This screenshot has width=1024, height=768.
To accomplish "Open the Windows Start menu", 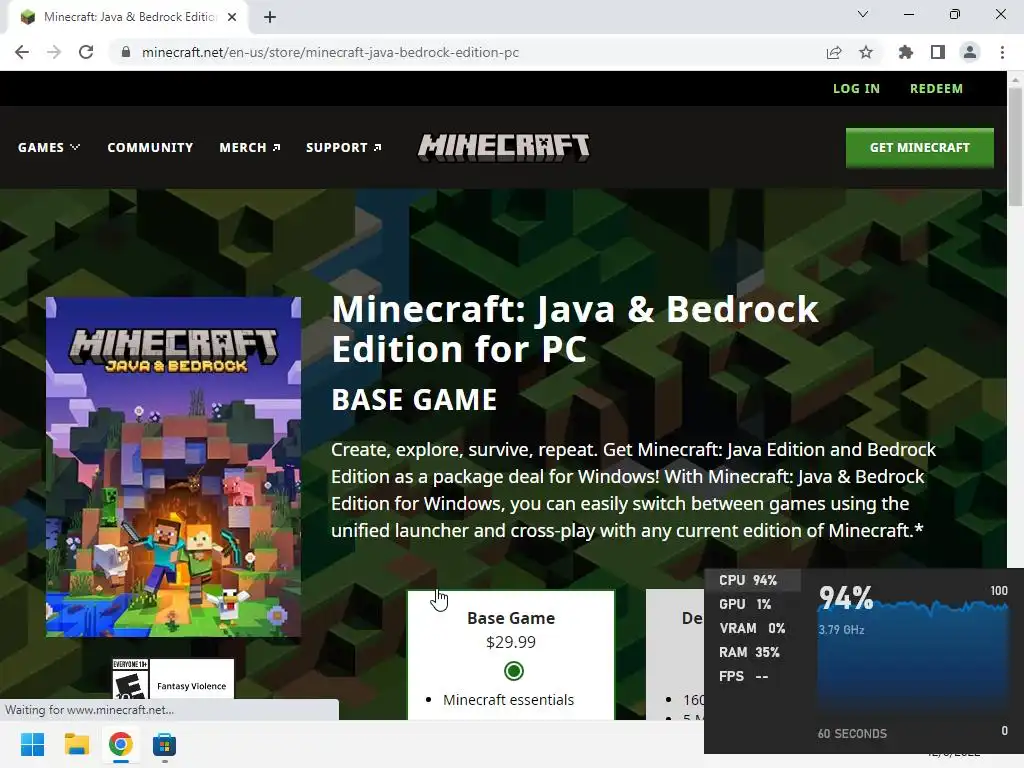I will point(33,744).
